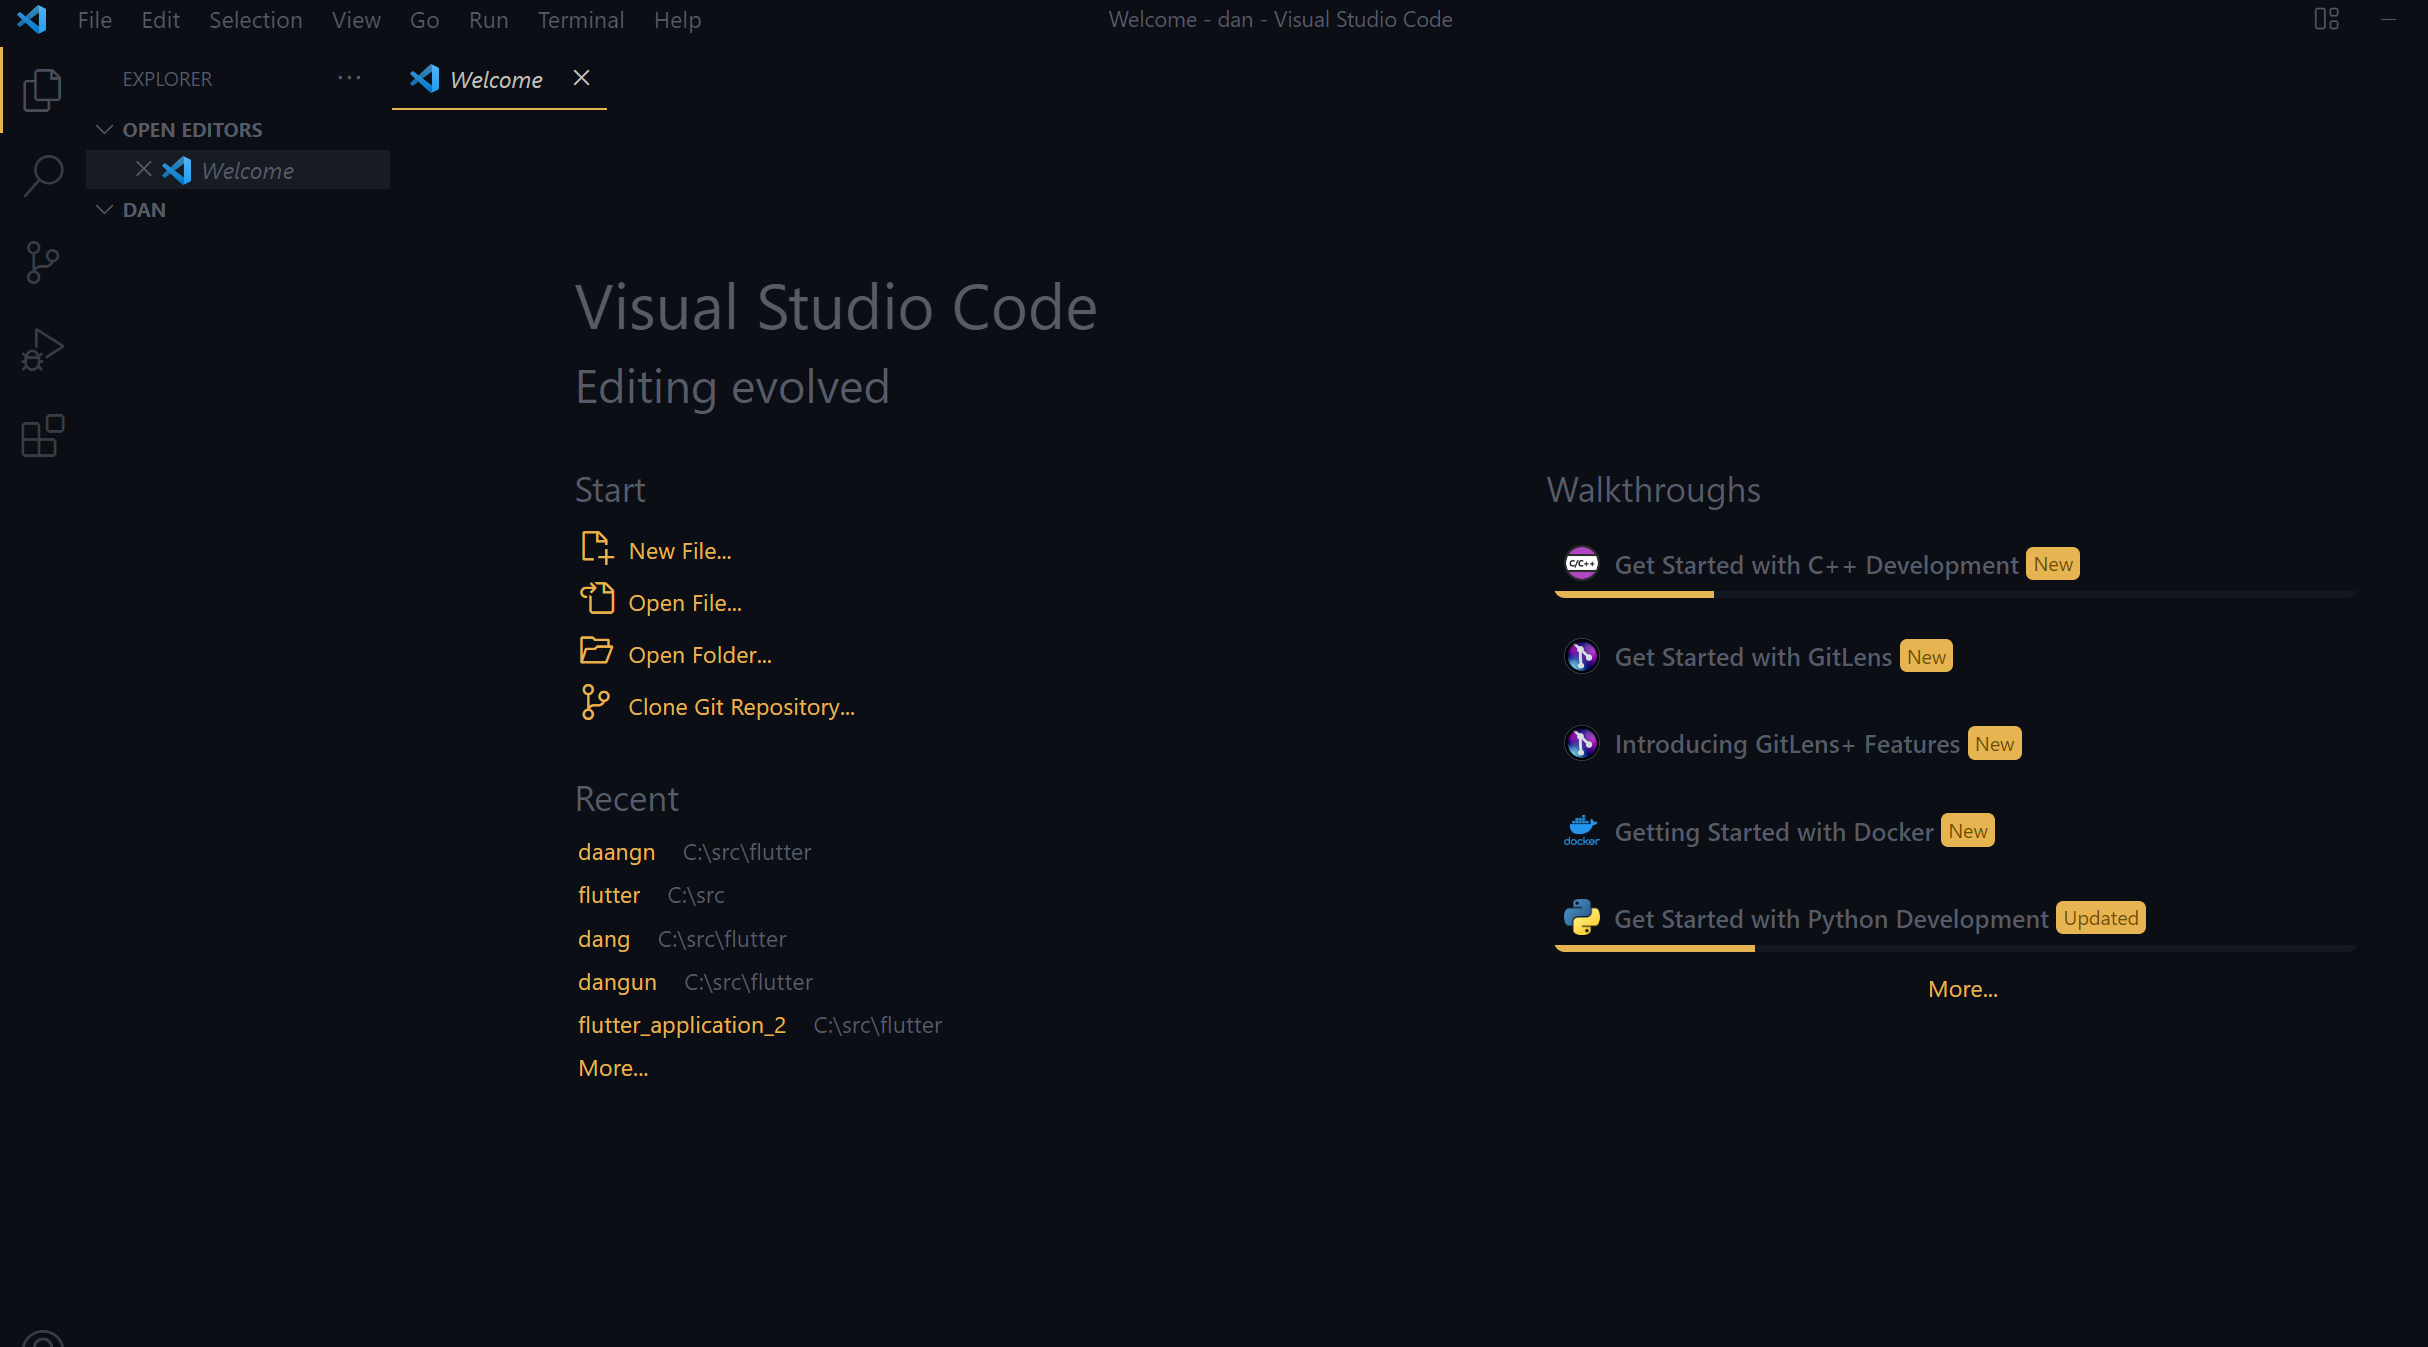The width and height of the screenshot is (2428, 1347).
Task: Open Get Started with C++ Development walkthrough
Action: tap(1955, 566)
